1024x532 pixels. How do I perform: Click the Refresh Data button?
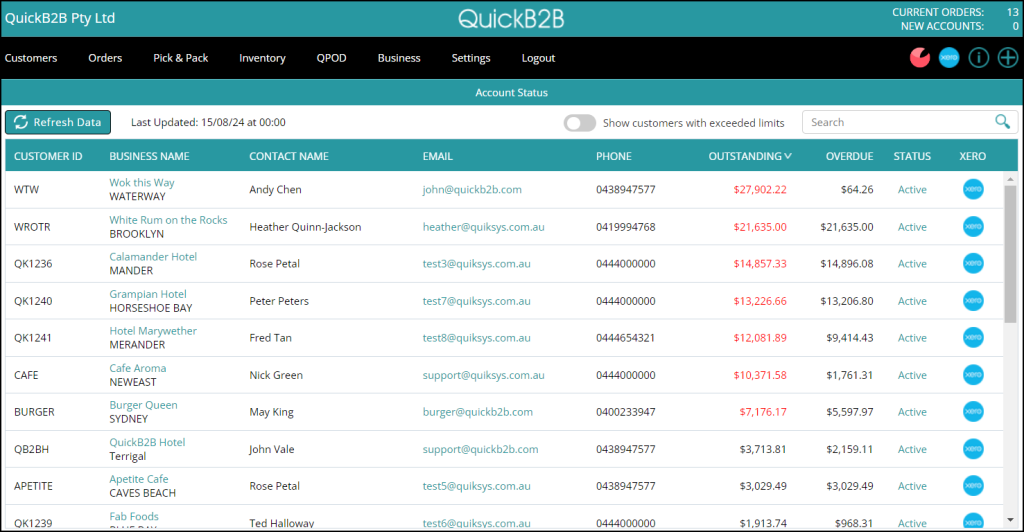pos(58,122)
